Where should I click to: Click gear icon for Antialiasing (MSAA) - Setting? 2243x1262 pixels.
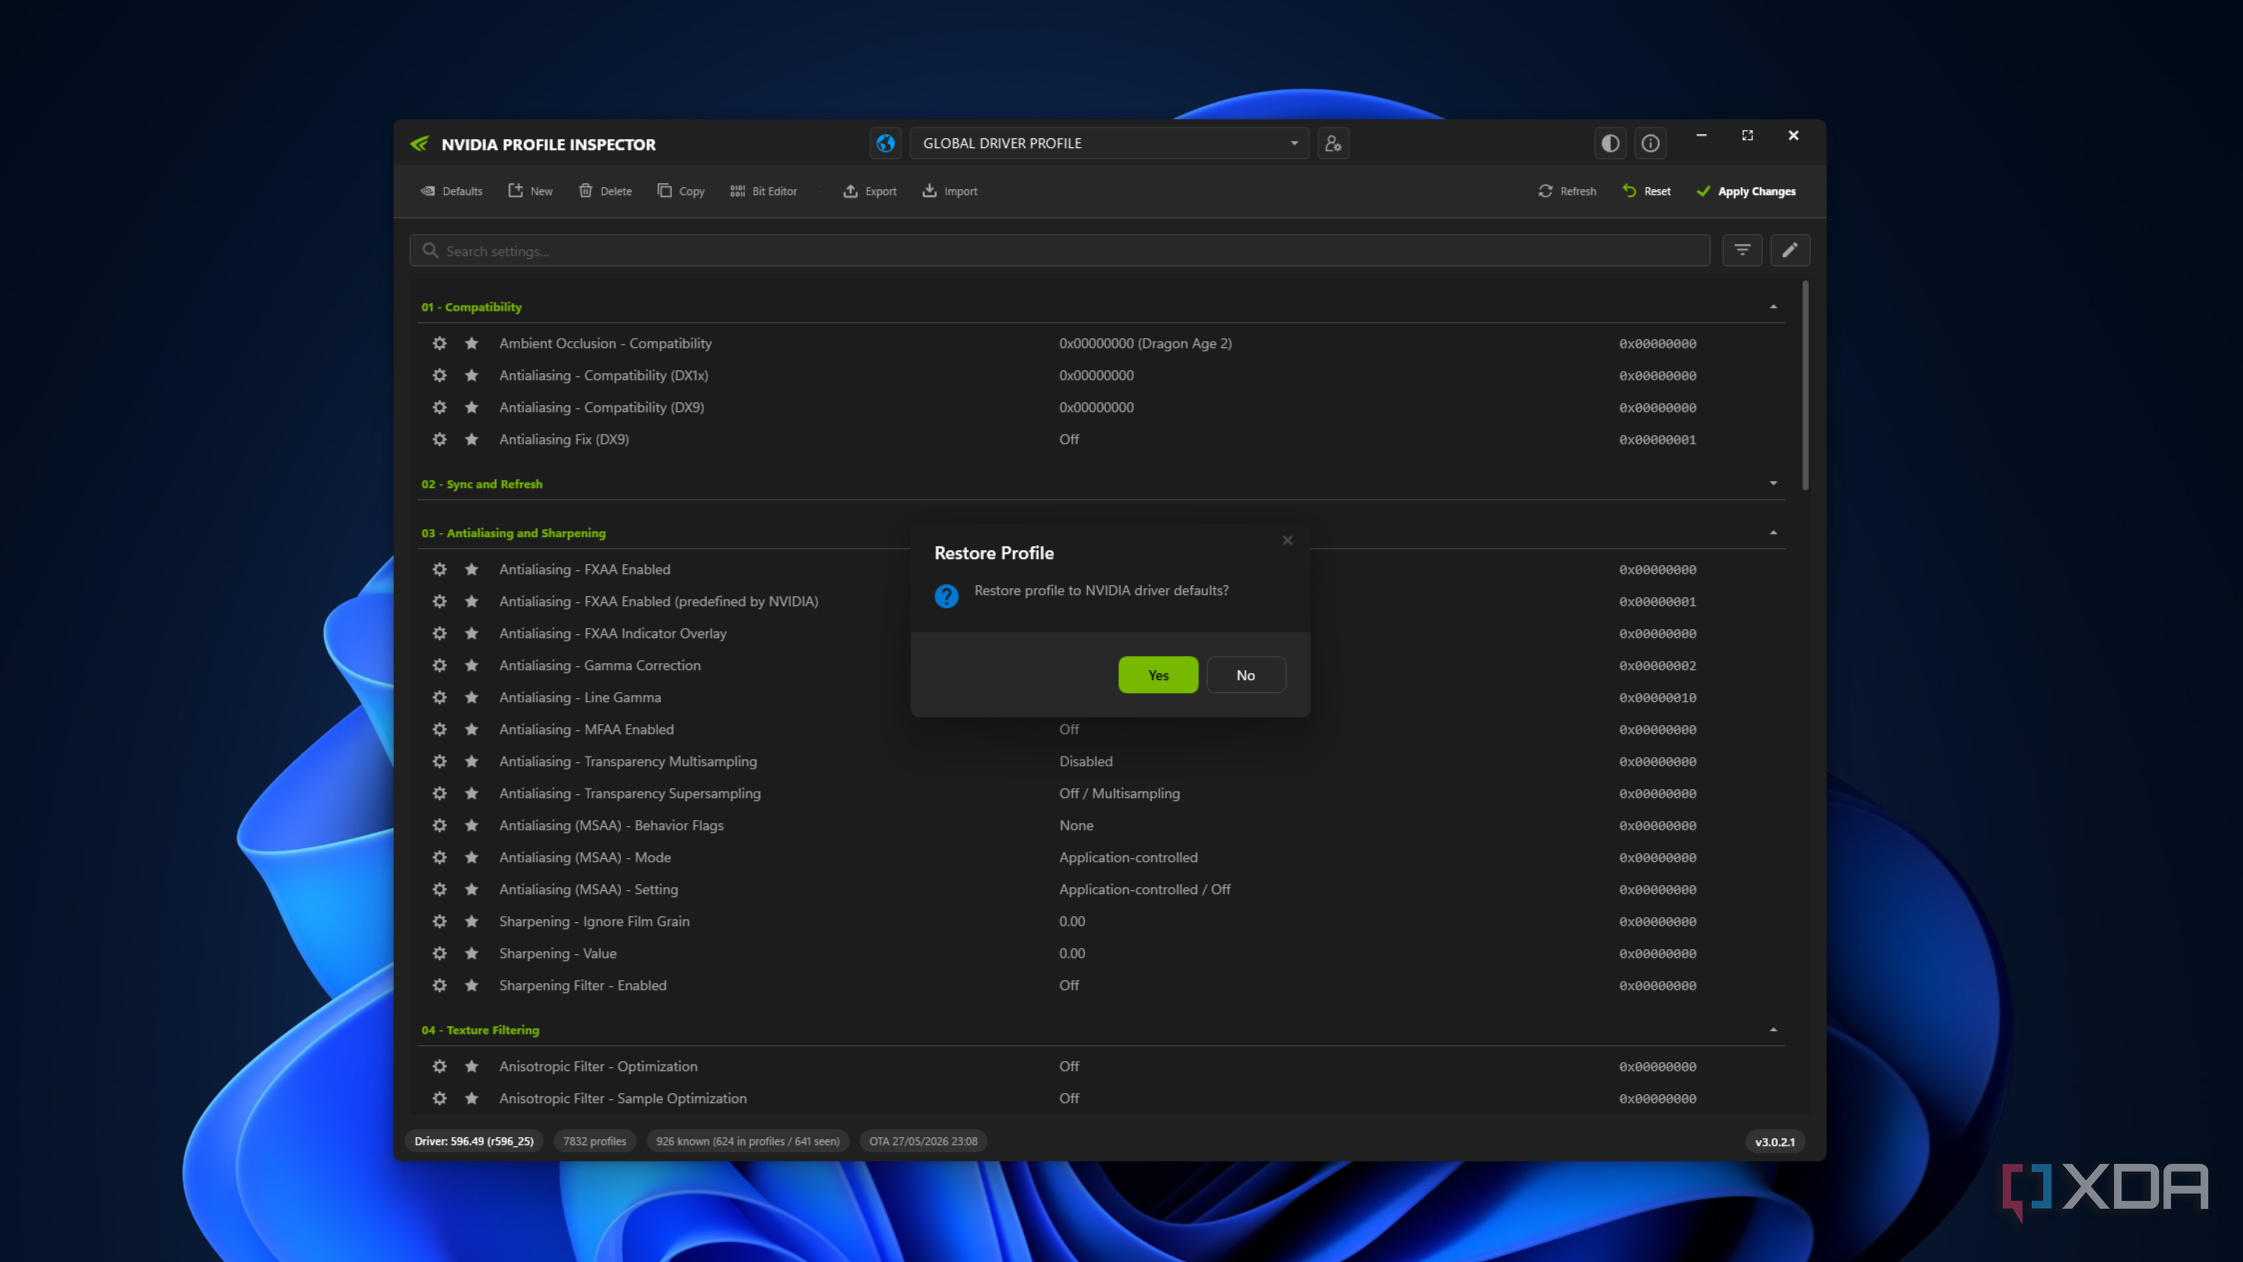pos(439,889)
